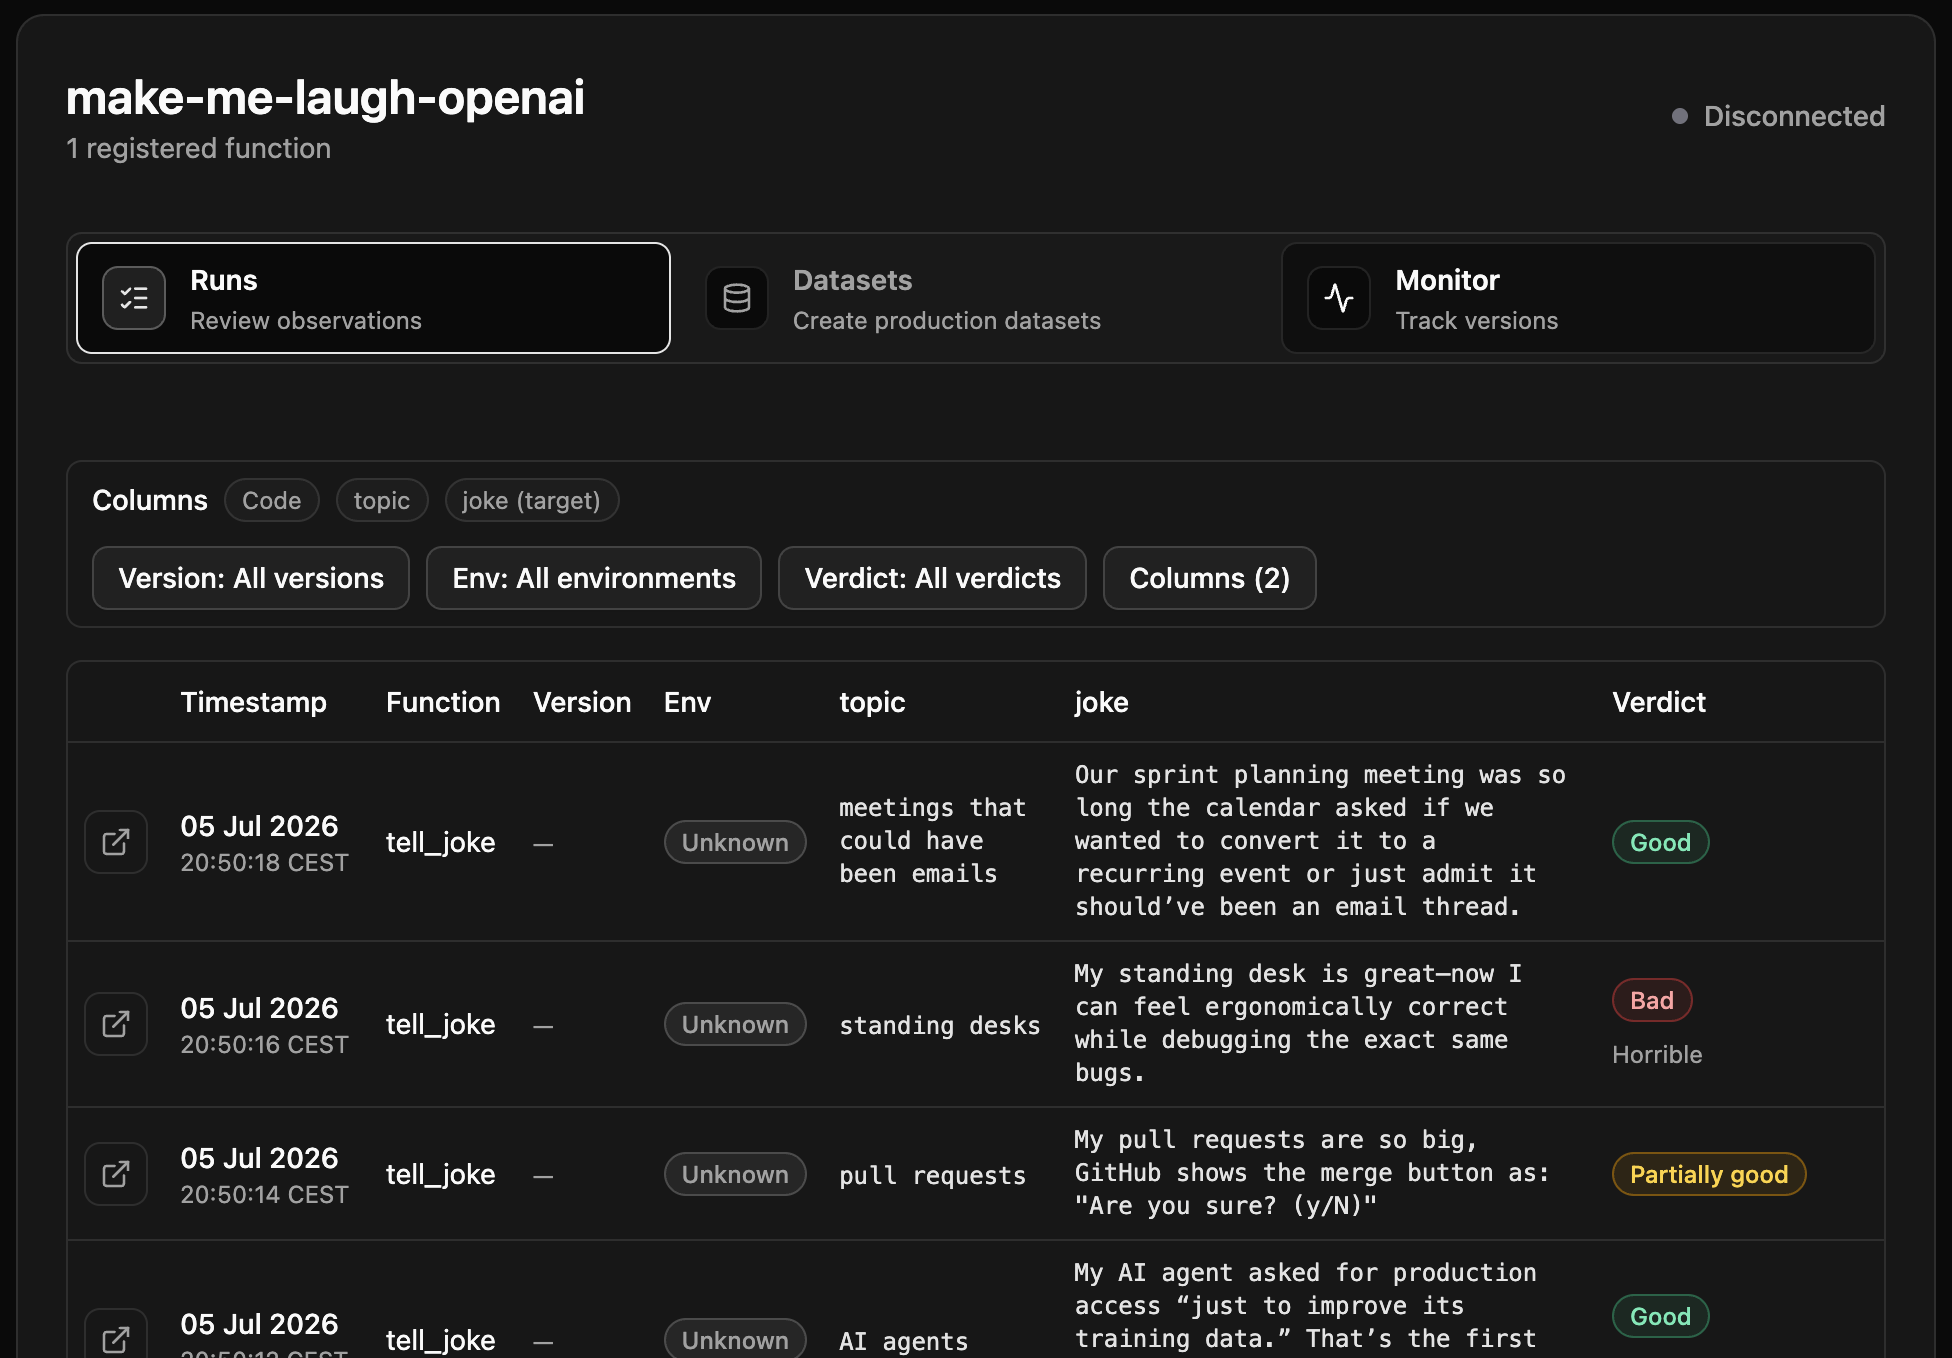Screen dimensions: 1952x1358
Task: Click the joke column header
Action: click(x=1101, y=702)
